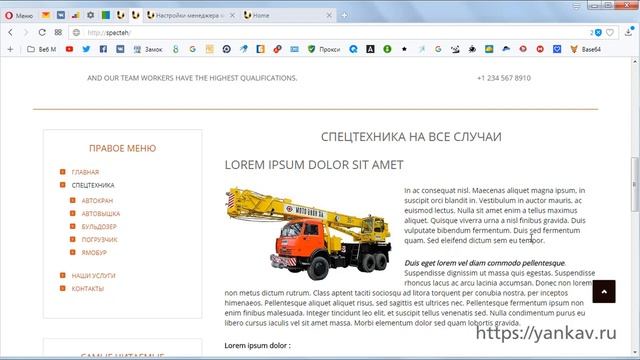This screenshot has height=360, width=640.
Task: Open the colorful Google G bookmark
Action: pos(192,49)
